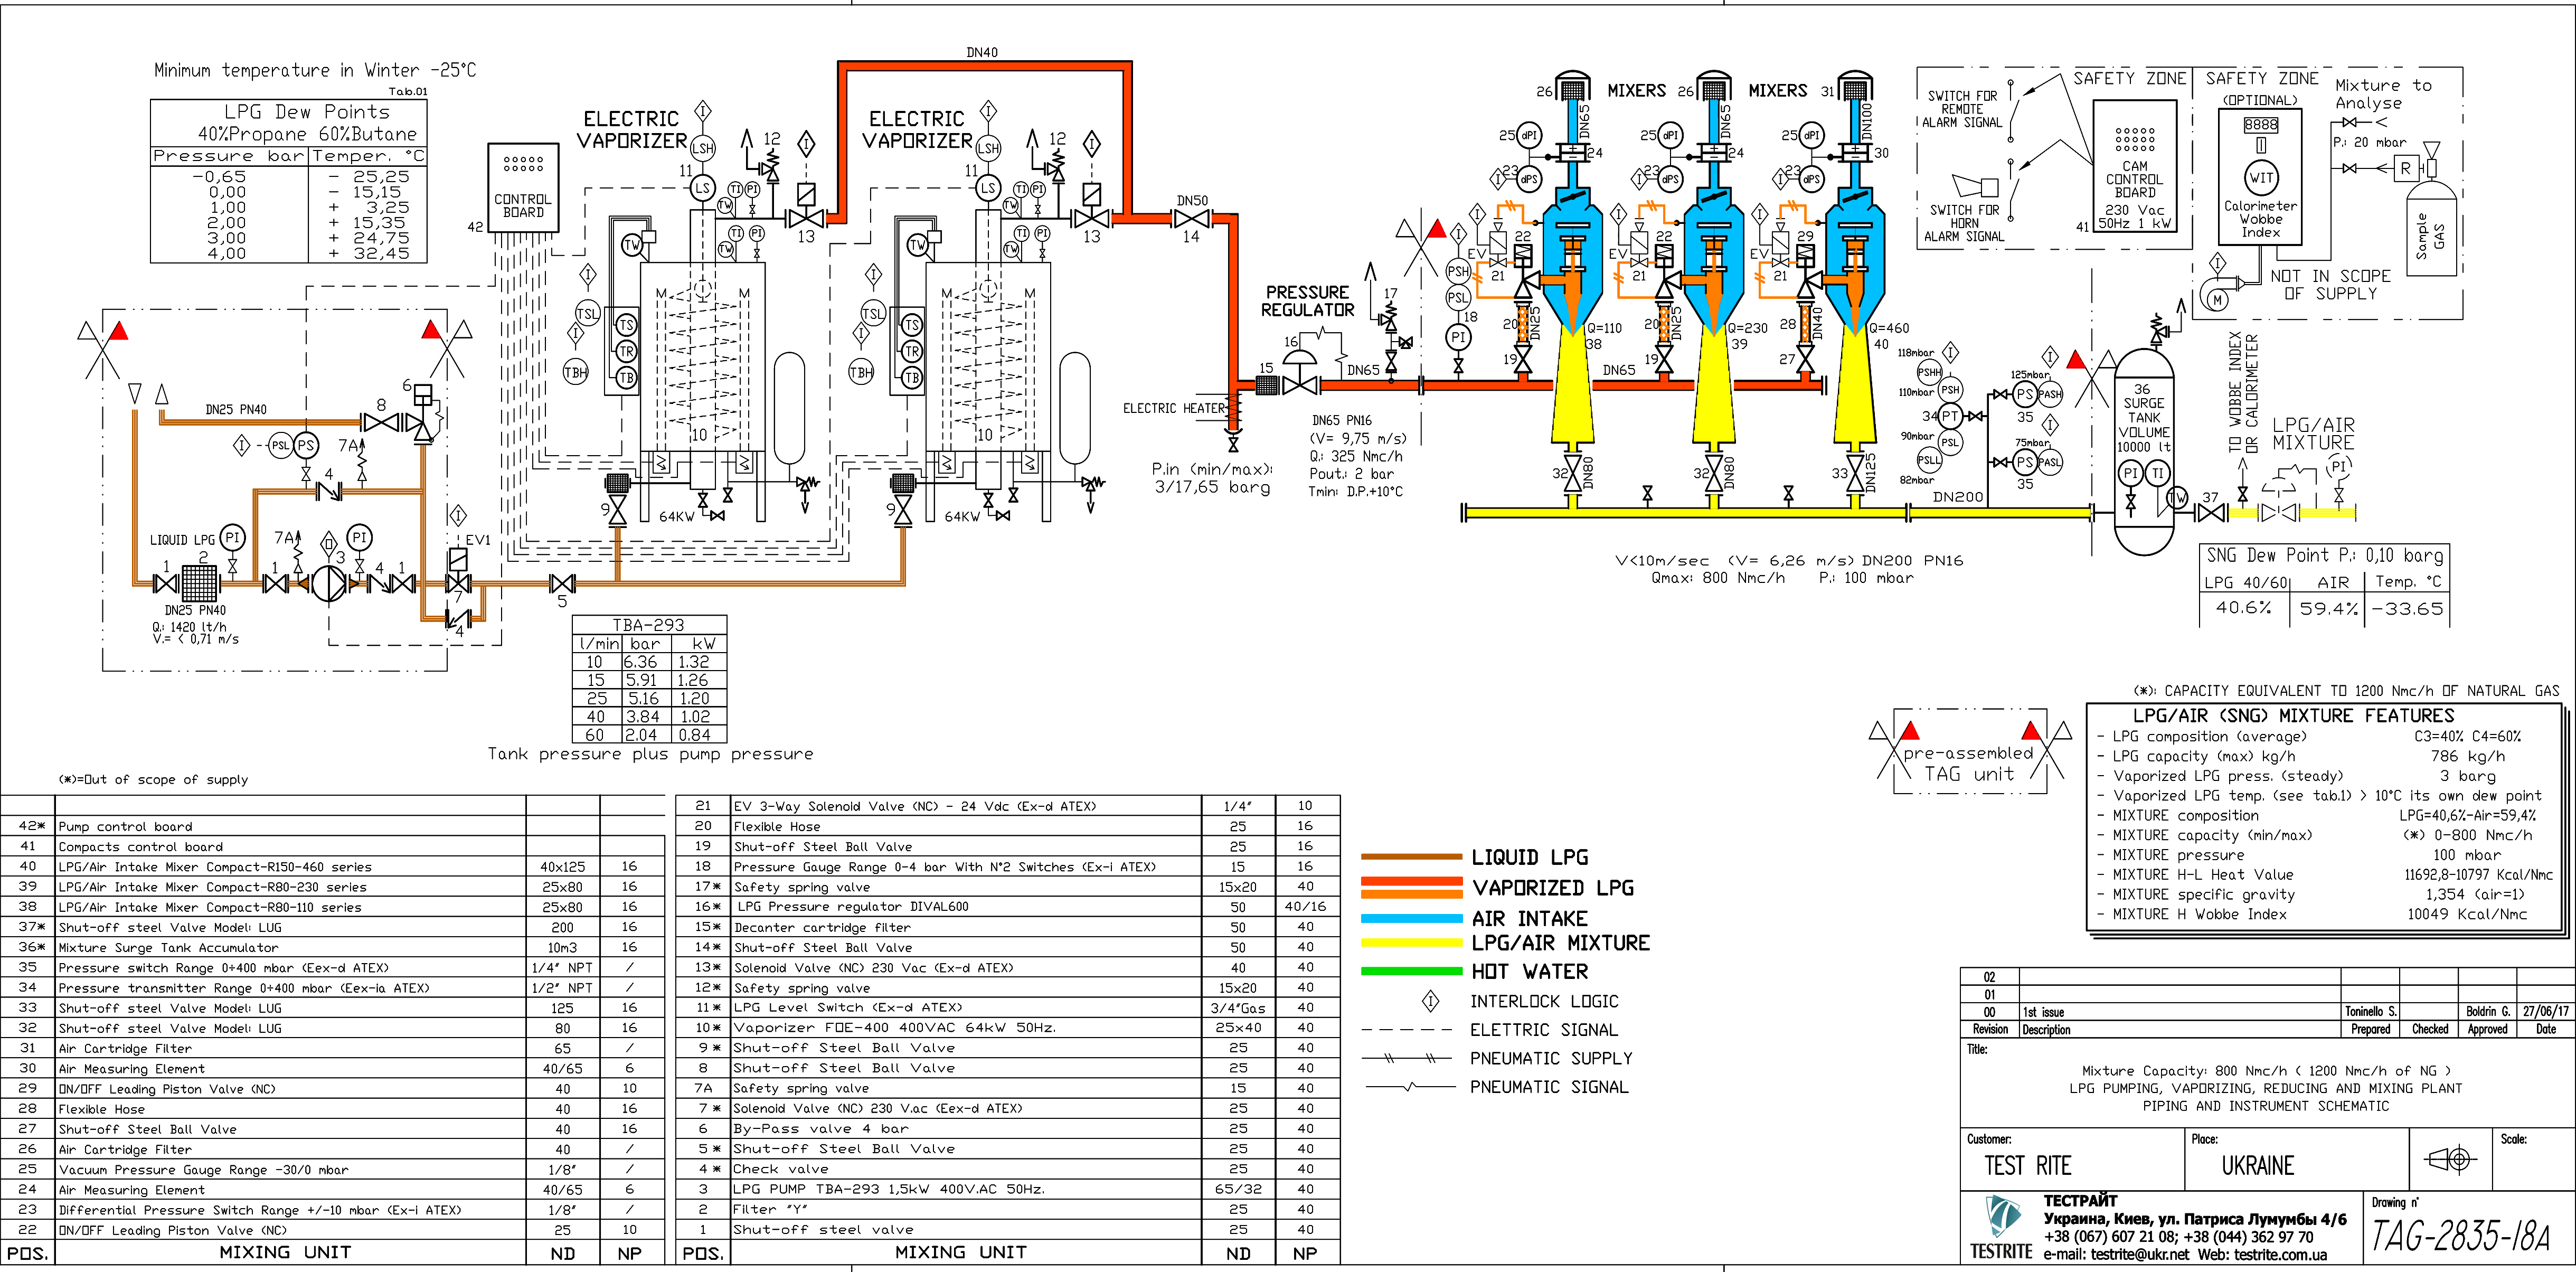
Task: Click the TBA-293 pump table header
Action: (x=649, y=624)
